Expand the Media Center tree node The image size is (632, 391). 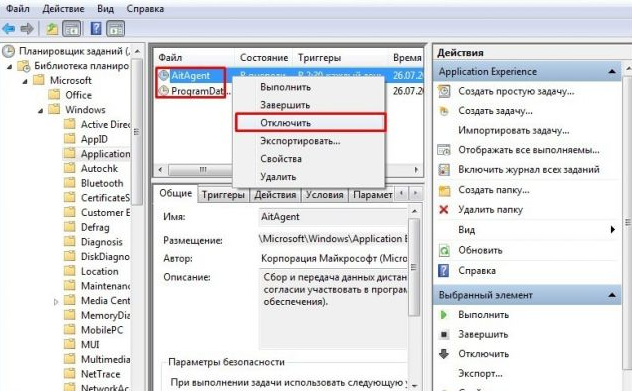[x=56, y=301]
